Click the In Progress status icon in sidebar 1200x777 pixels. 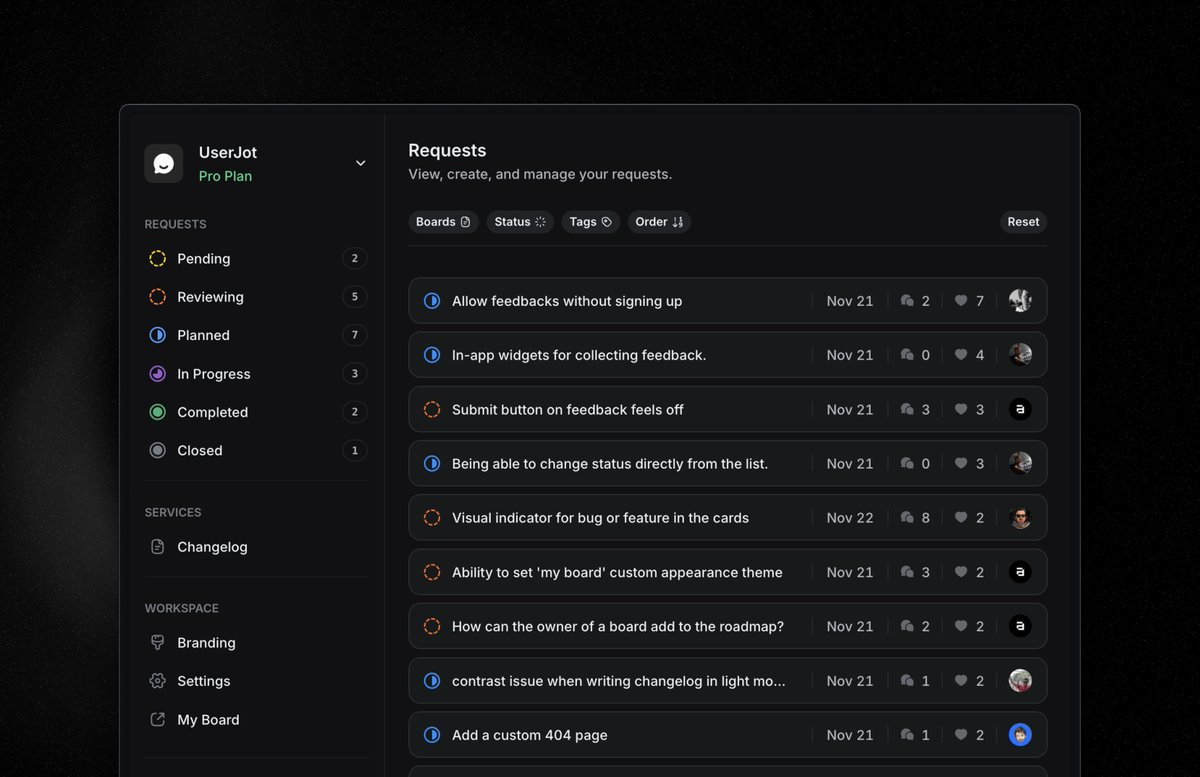tap(157, 374)
